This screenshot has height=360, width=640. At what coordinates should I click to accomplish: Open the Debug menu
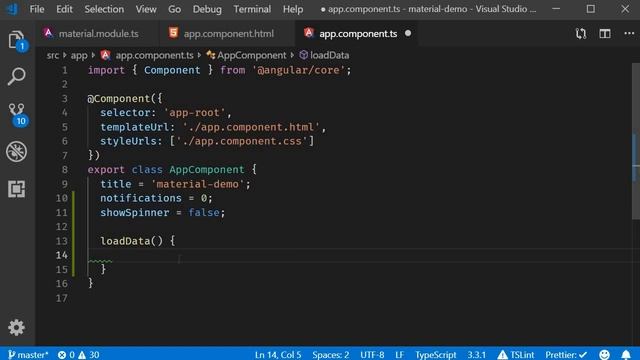pos(207,9)
